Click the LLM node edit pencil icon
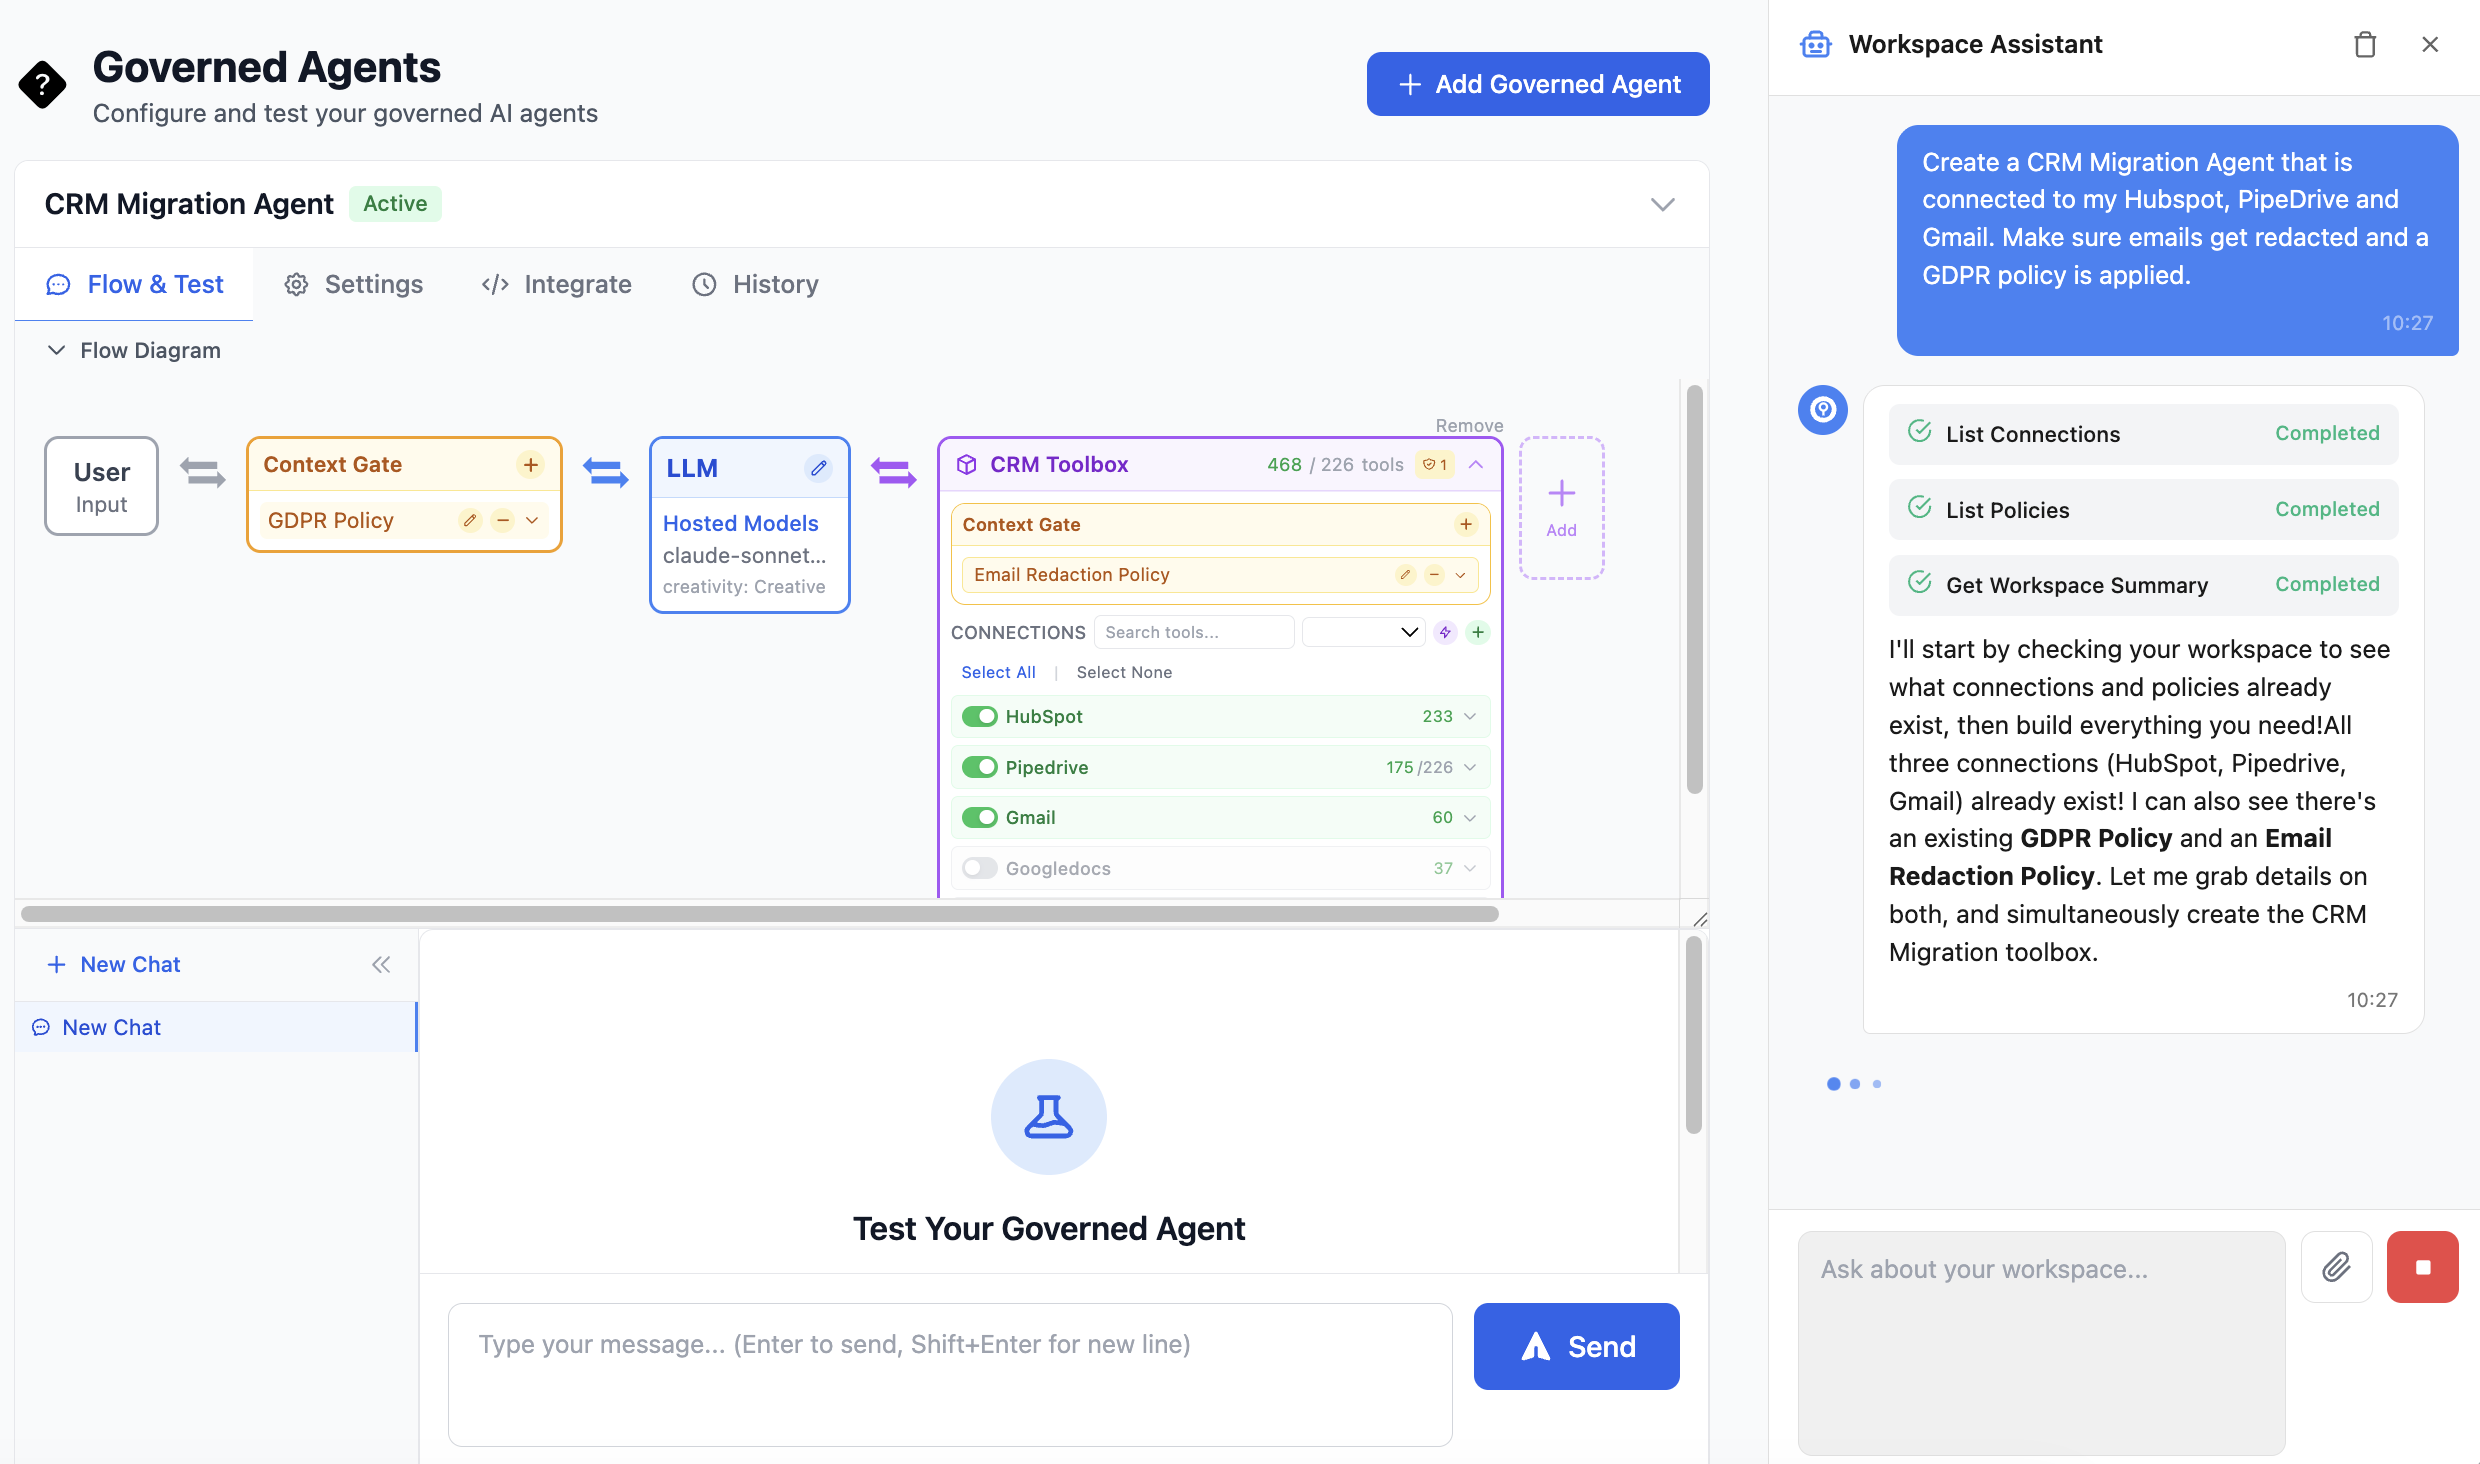 click(x=818, y=468)
